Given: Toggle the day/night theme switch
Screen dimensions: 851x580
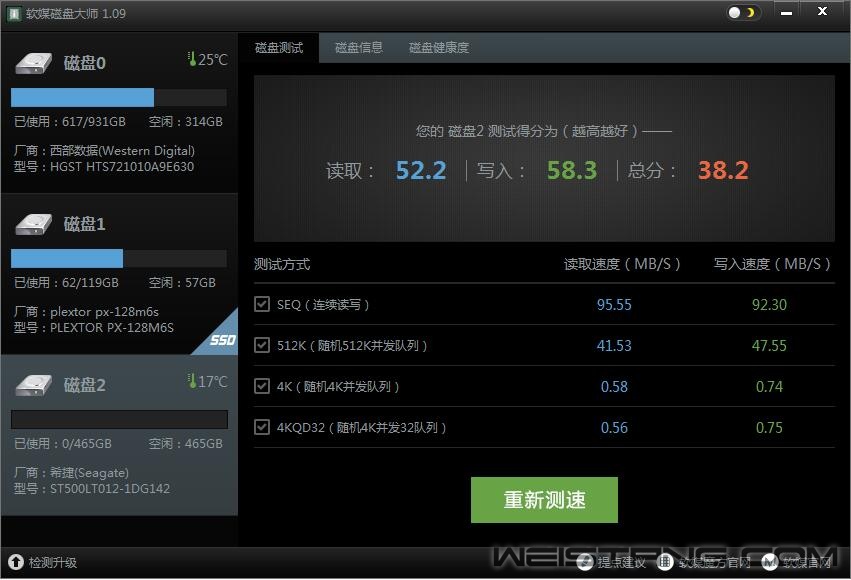Looking at the screenshot, I should click(742, 12).
